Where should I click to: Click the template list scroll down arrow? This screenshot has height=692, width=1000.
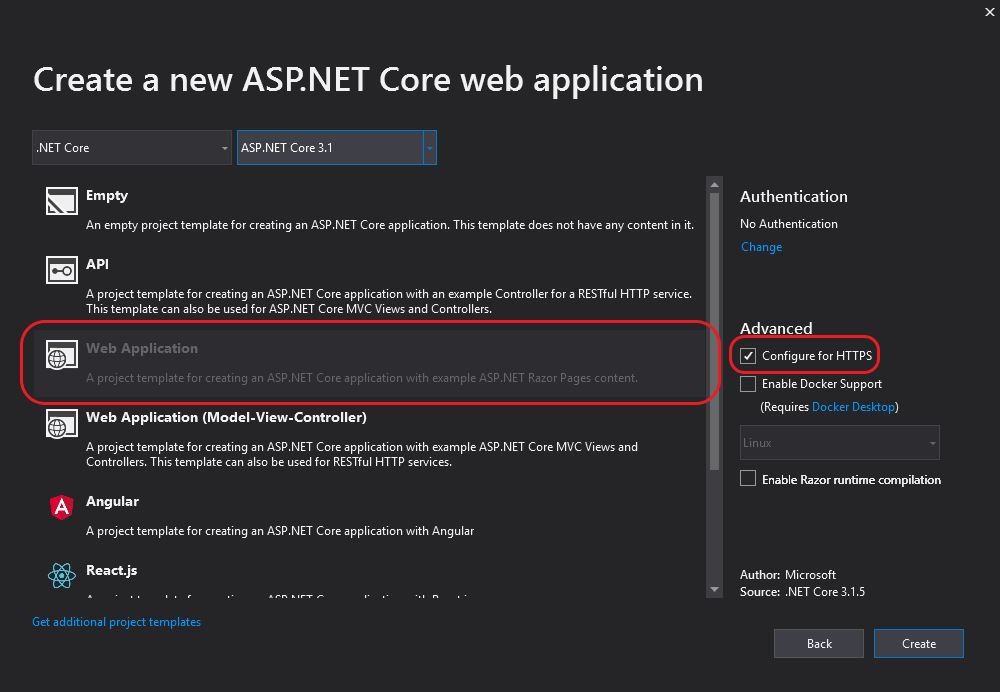coord(714,591)
